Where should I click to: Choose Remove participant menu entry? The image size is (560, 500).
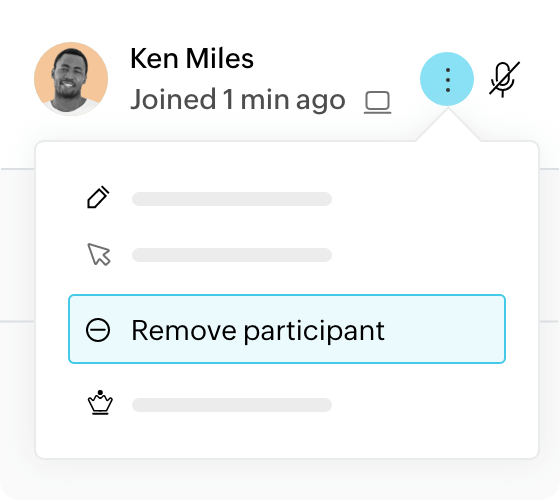point(287,329)
